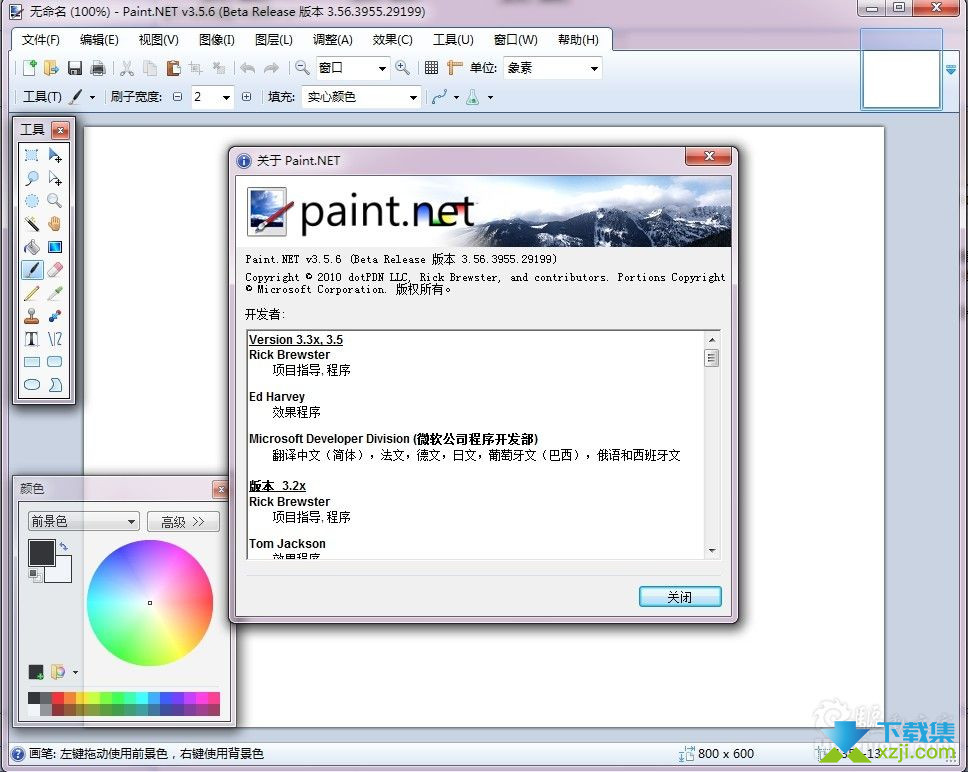
Task: Select the Freeform Shape tool
Action: pyautogui.click(x=55, y=385)
